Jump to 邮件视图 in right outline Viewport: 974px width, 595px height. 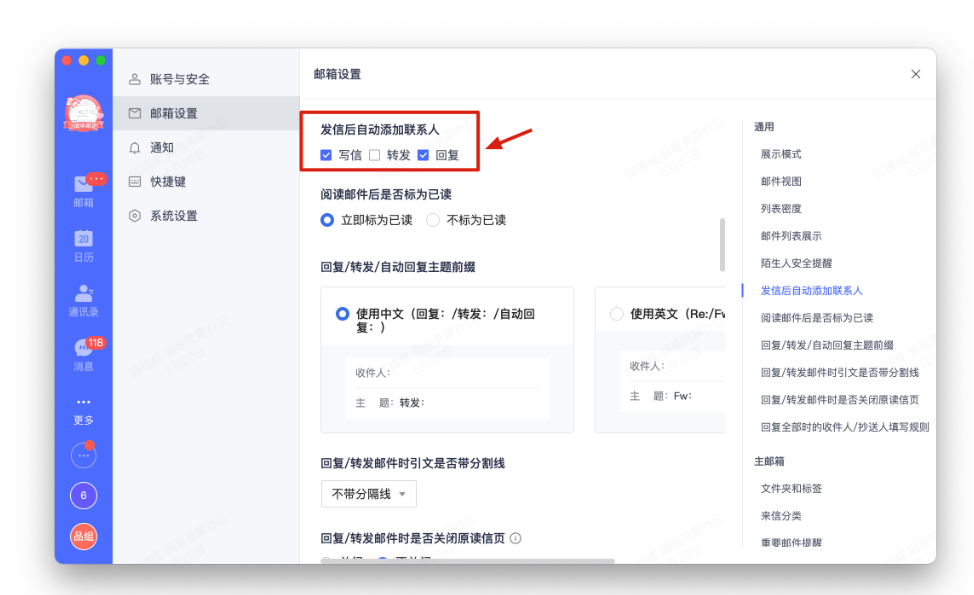781,181
